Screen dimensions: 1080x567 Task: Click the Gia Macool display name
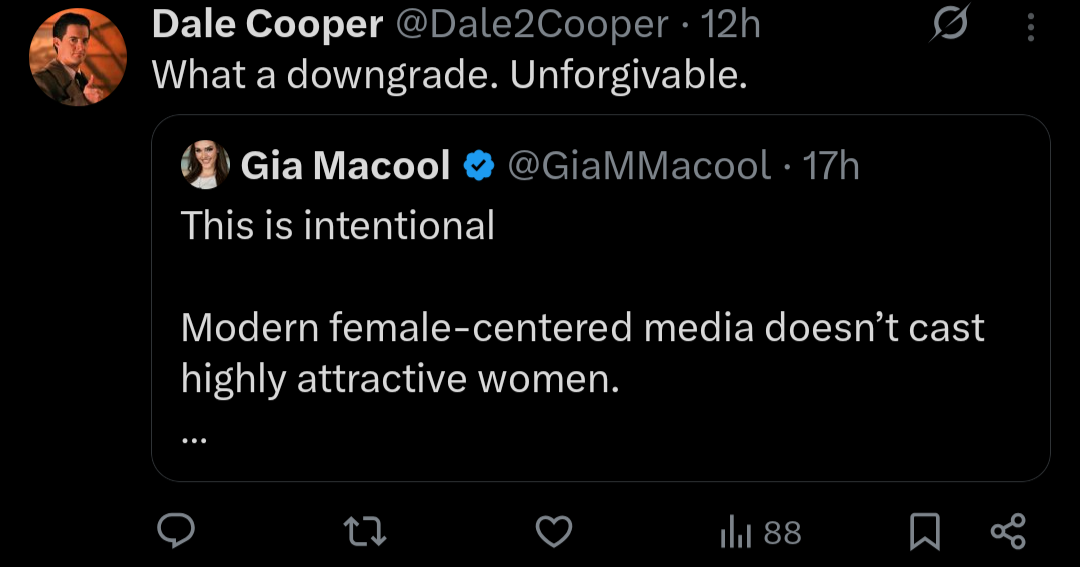345,165
